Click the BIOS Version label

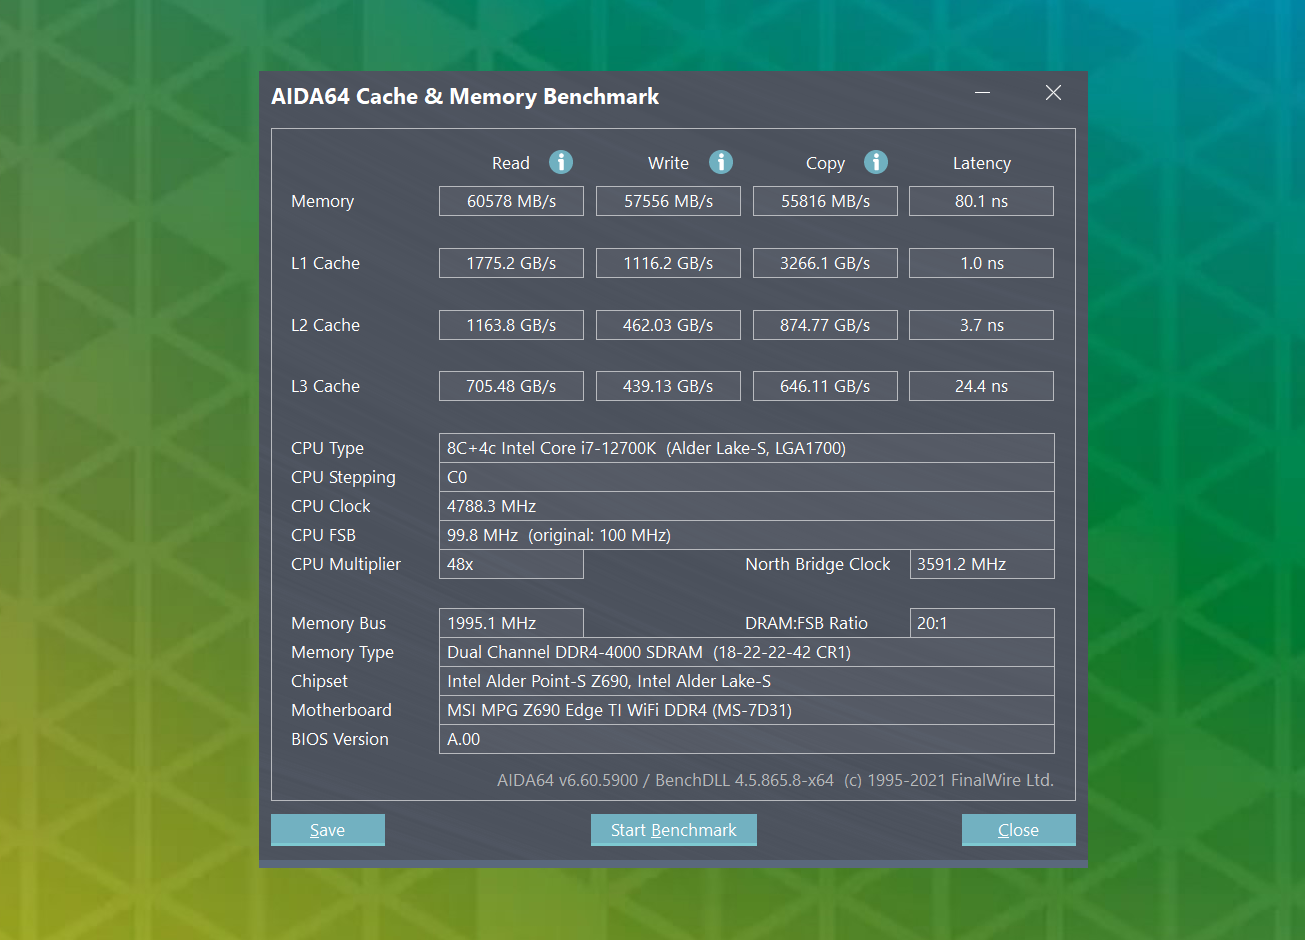pyautogui.click(x=339, y=739)
